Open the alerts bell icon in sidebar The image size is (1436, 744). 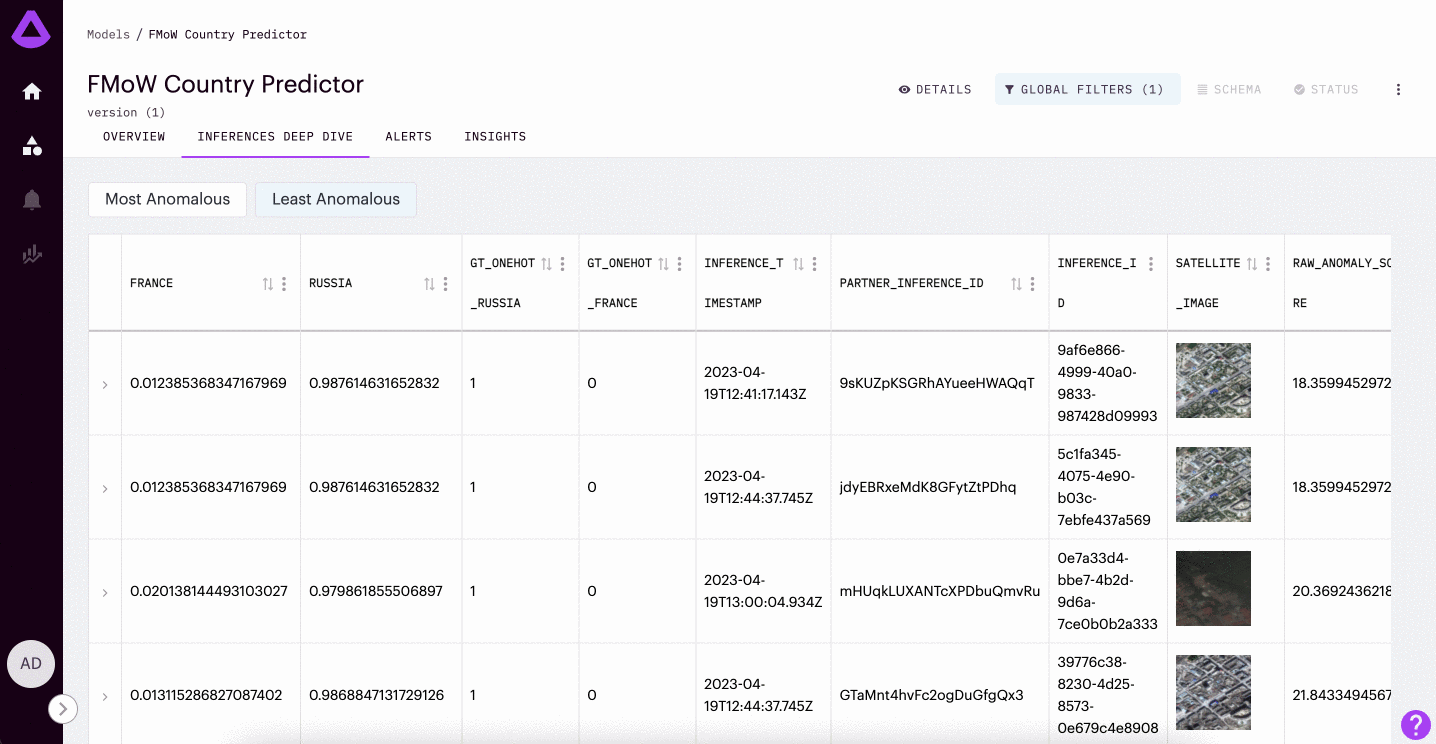32,200
